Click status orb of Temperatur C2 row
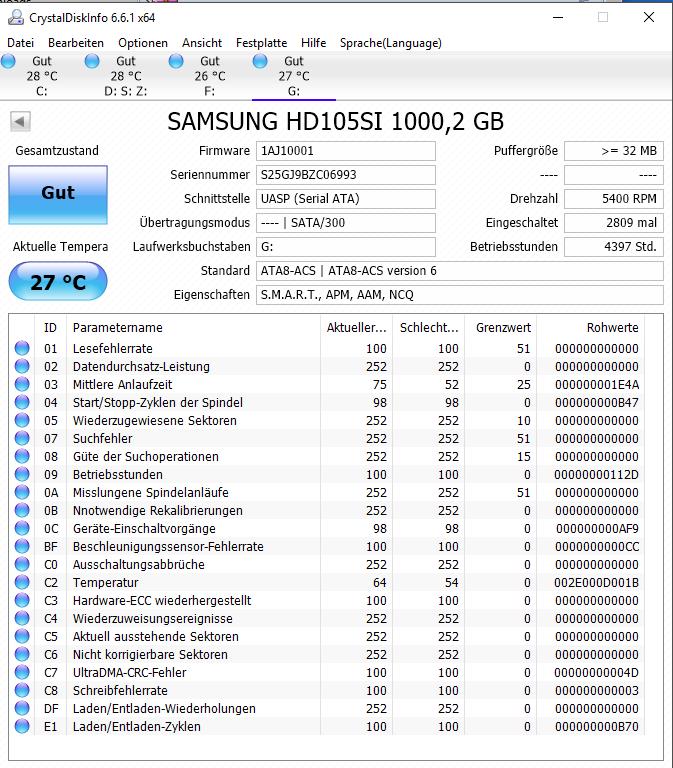The height and width of the screenshot is (768, 673). pos(22,582)
